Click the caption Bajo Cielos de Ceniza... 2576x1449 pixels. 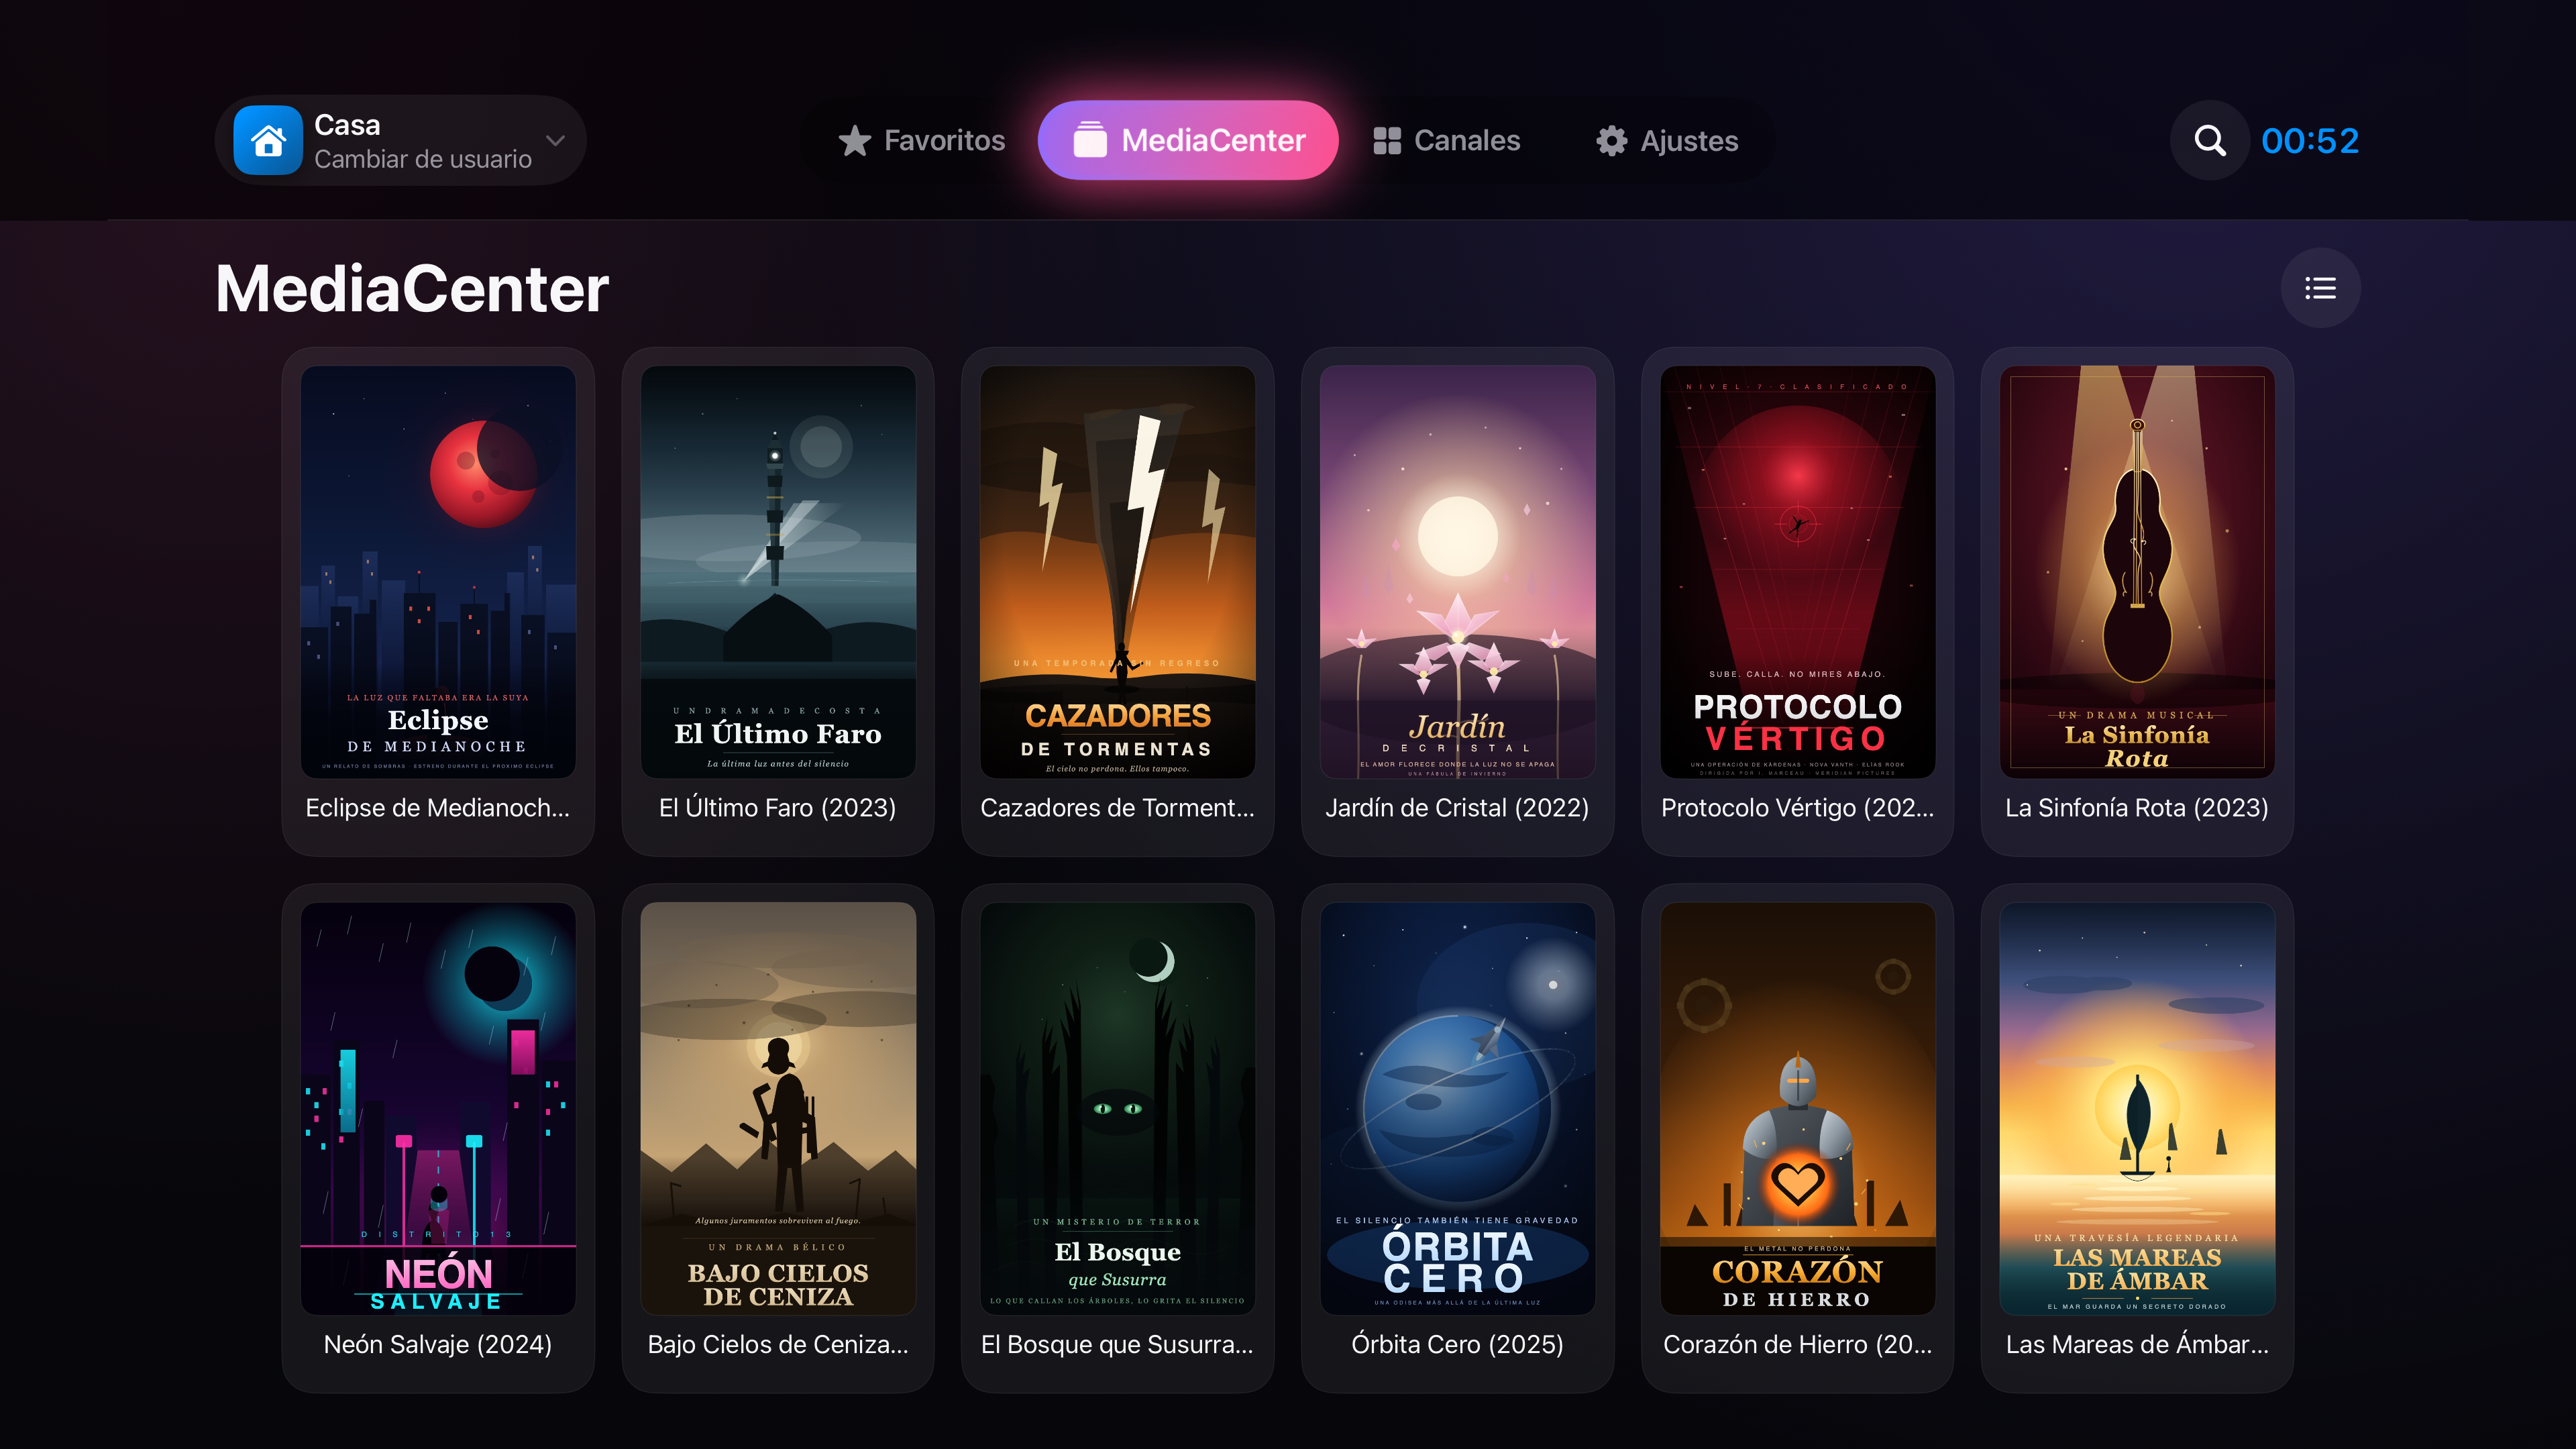778,1345
